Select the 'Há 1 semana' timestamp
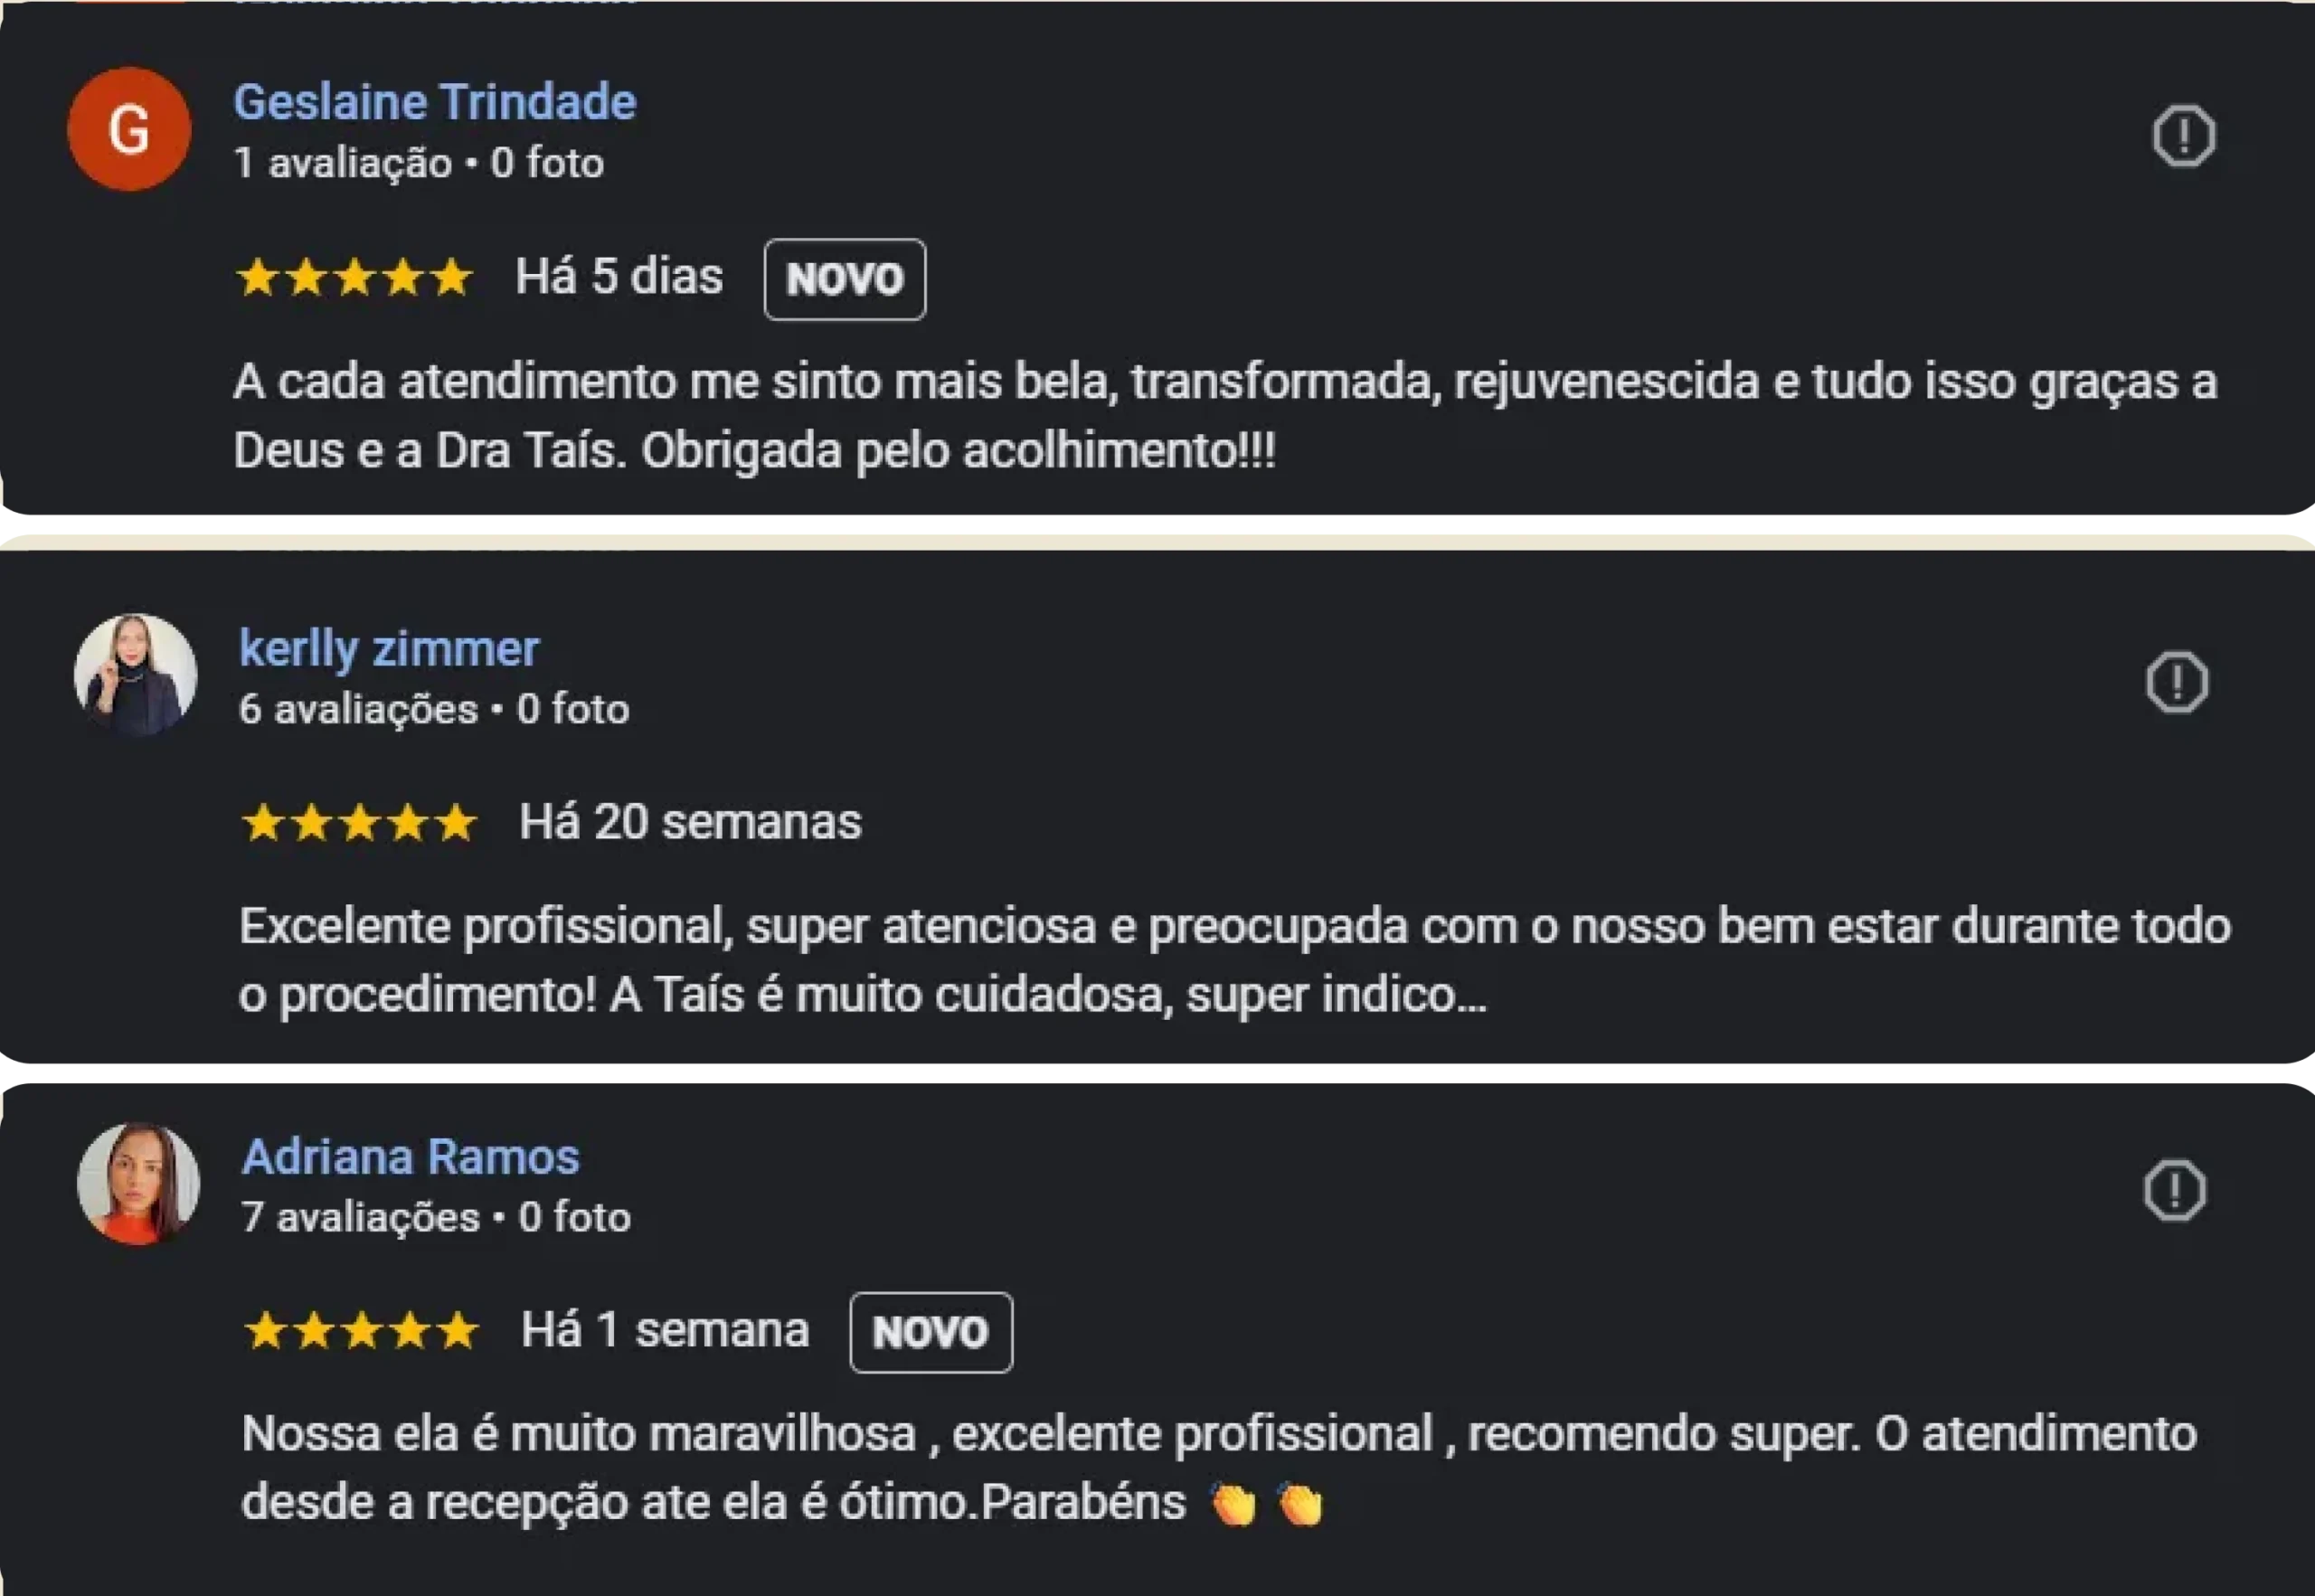The height and width of the screenshot is (1596, 2315). 663,1328
